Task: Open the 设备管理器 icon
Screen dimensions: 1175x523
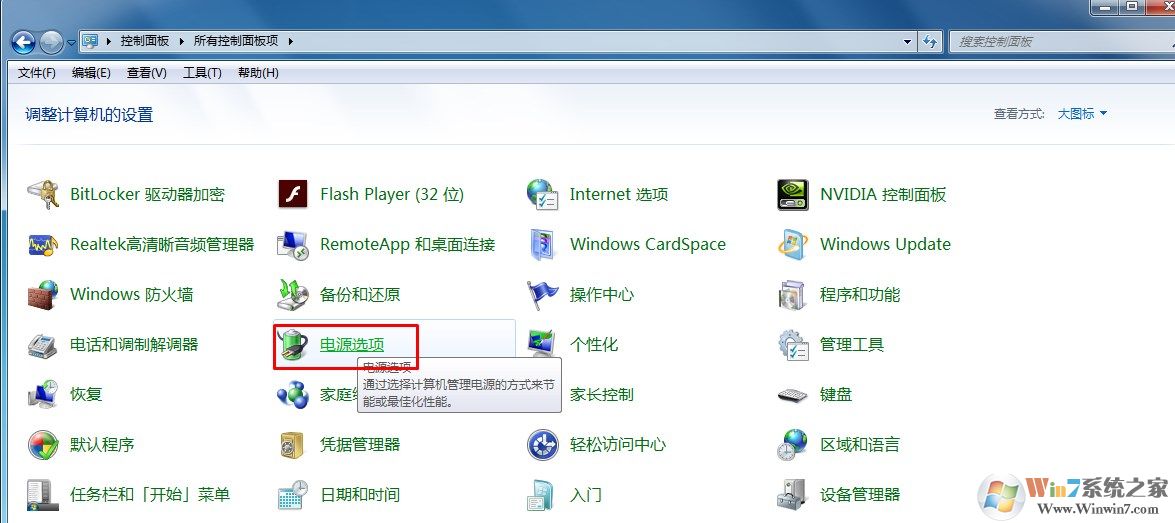Action: 793,495
